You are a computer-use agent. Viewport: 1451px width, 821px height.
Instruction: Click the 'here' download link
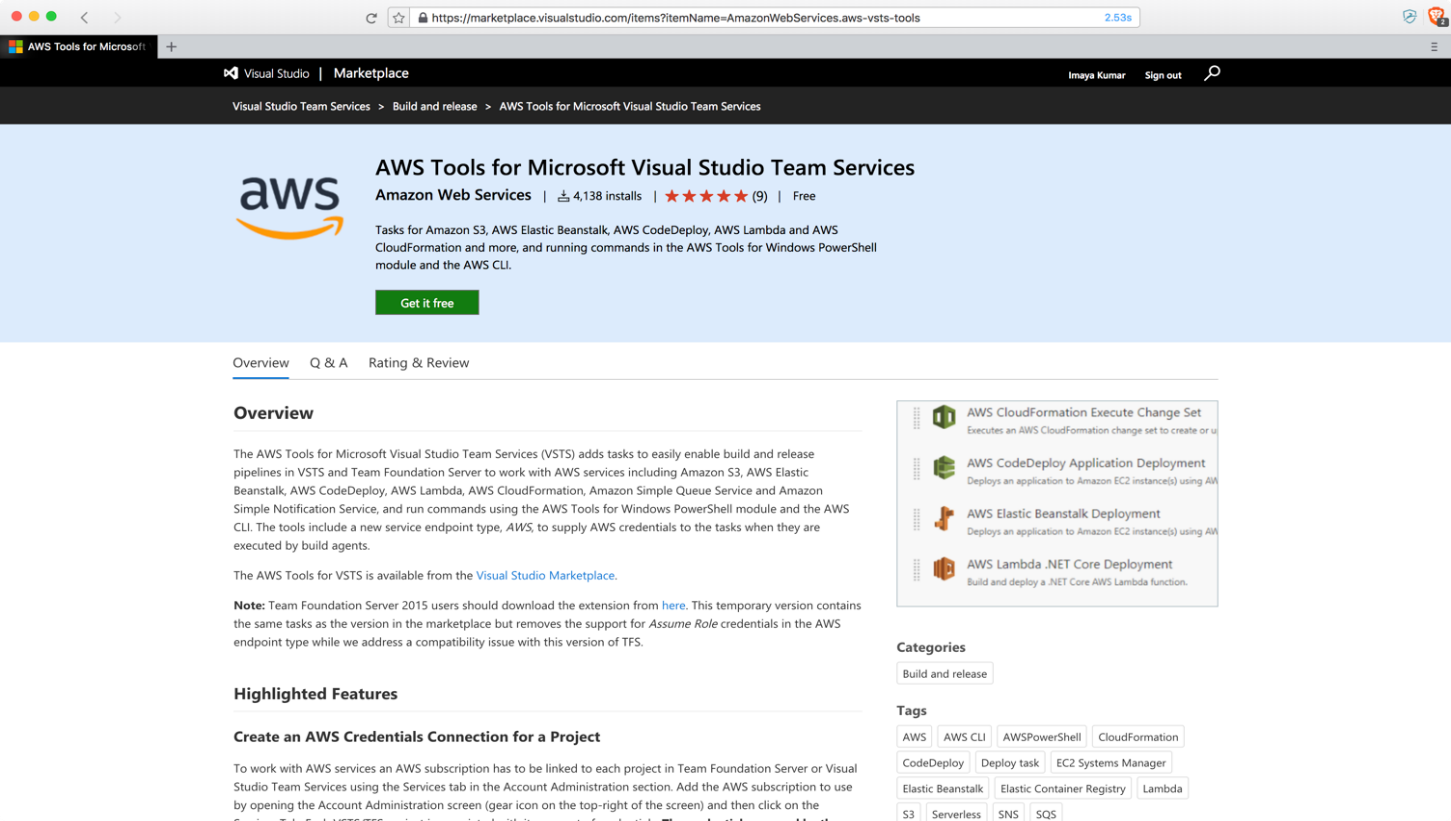click(674, 605)
